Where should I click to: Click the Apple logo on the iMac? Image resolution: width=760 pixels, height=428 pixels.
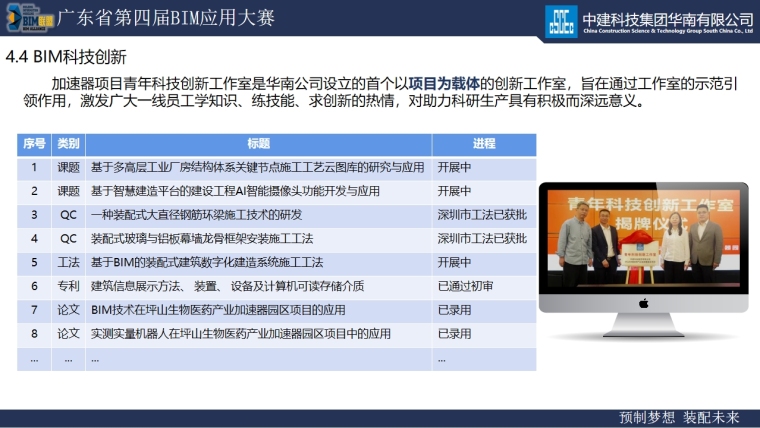[x=643, y=303]
